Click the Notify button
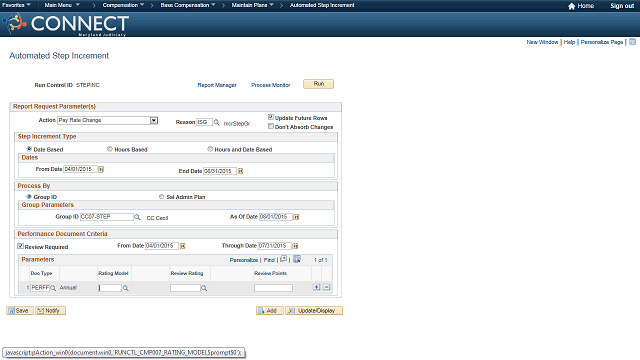The image size is (640, 360). 50,311
